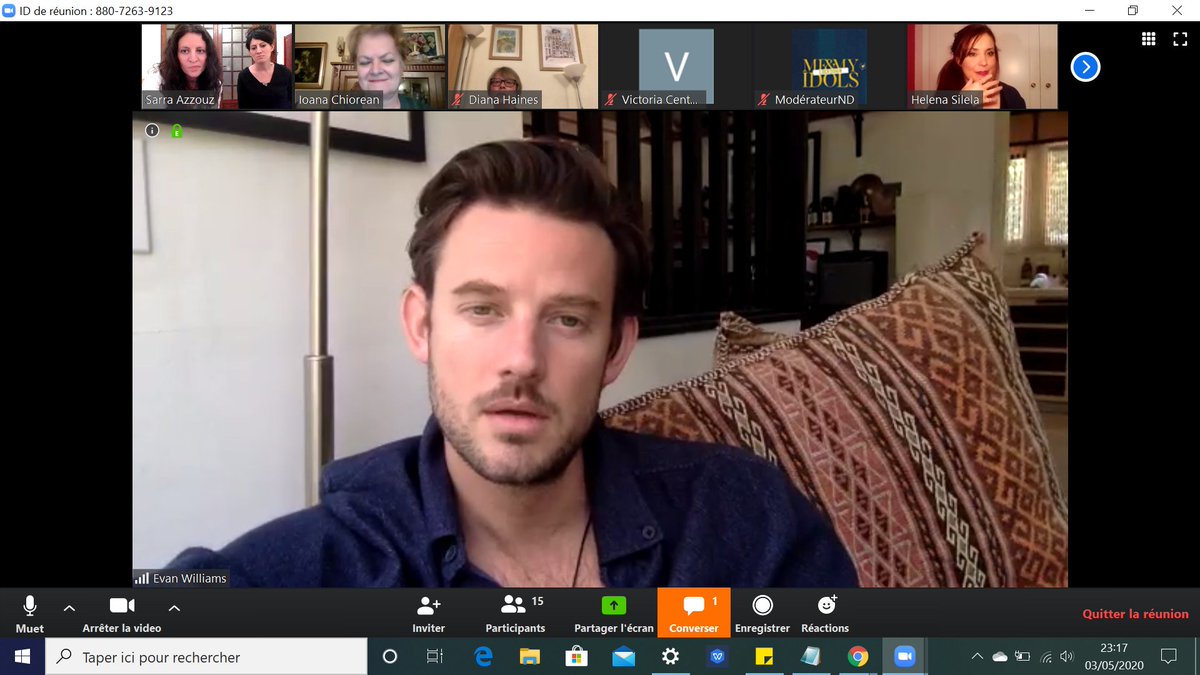
Task: Open Cortana circle icon in taskbar
Action: coord(390,657)
